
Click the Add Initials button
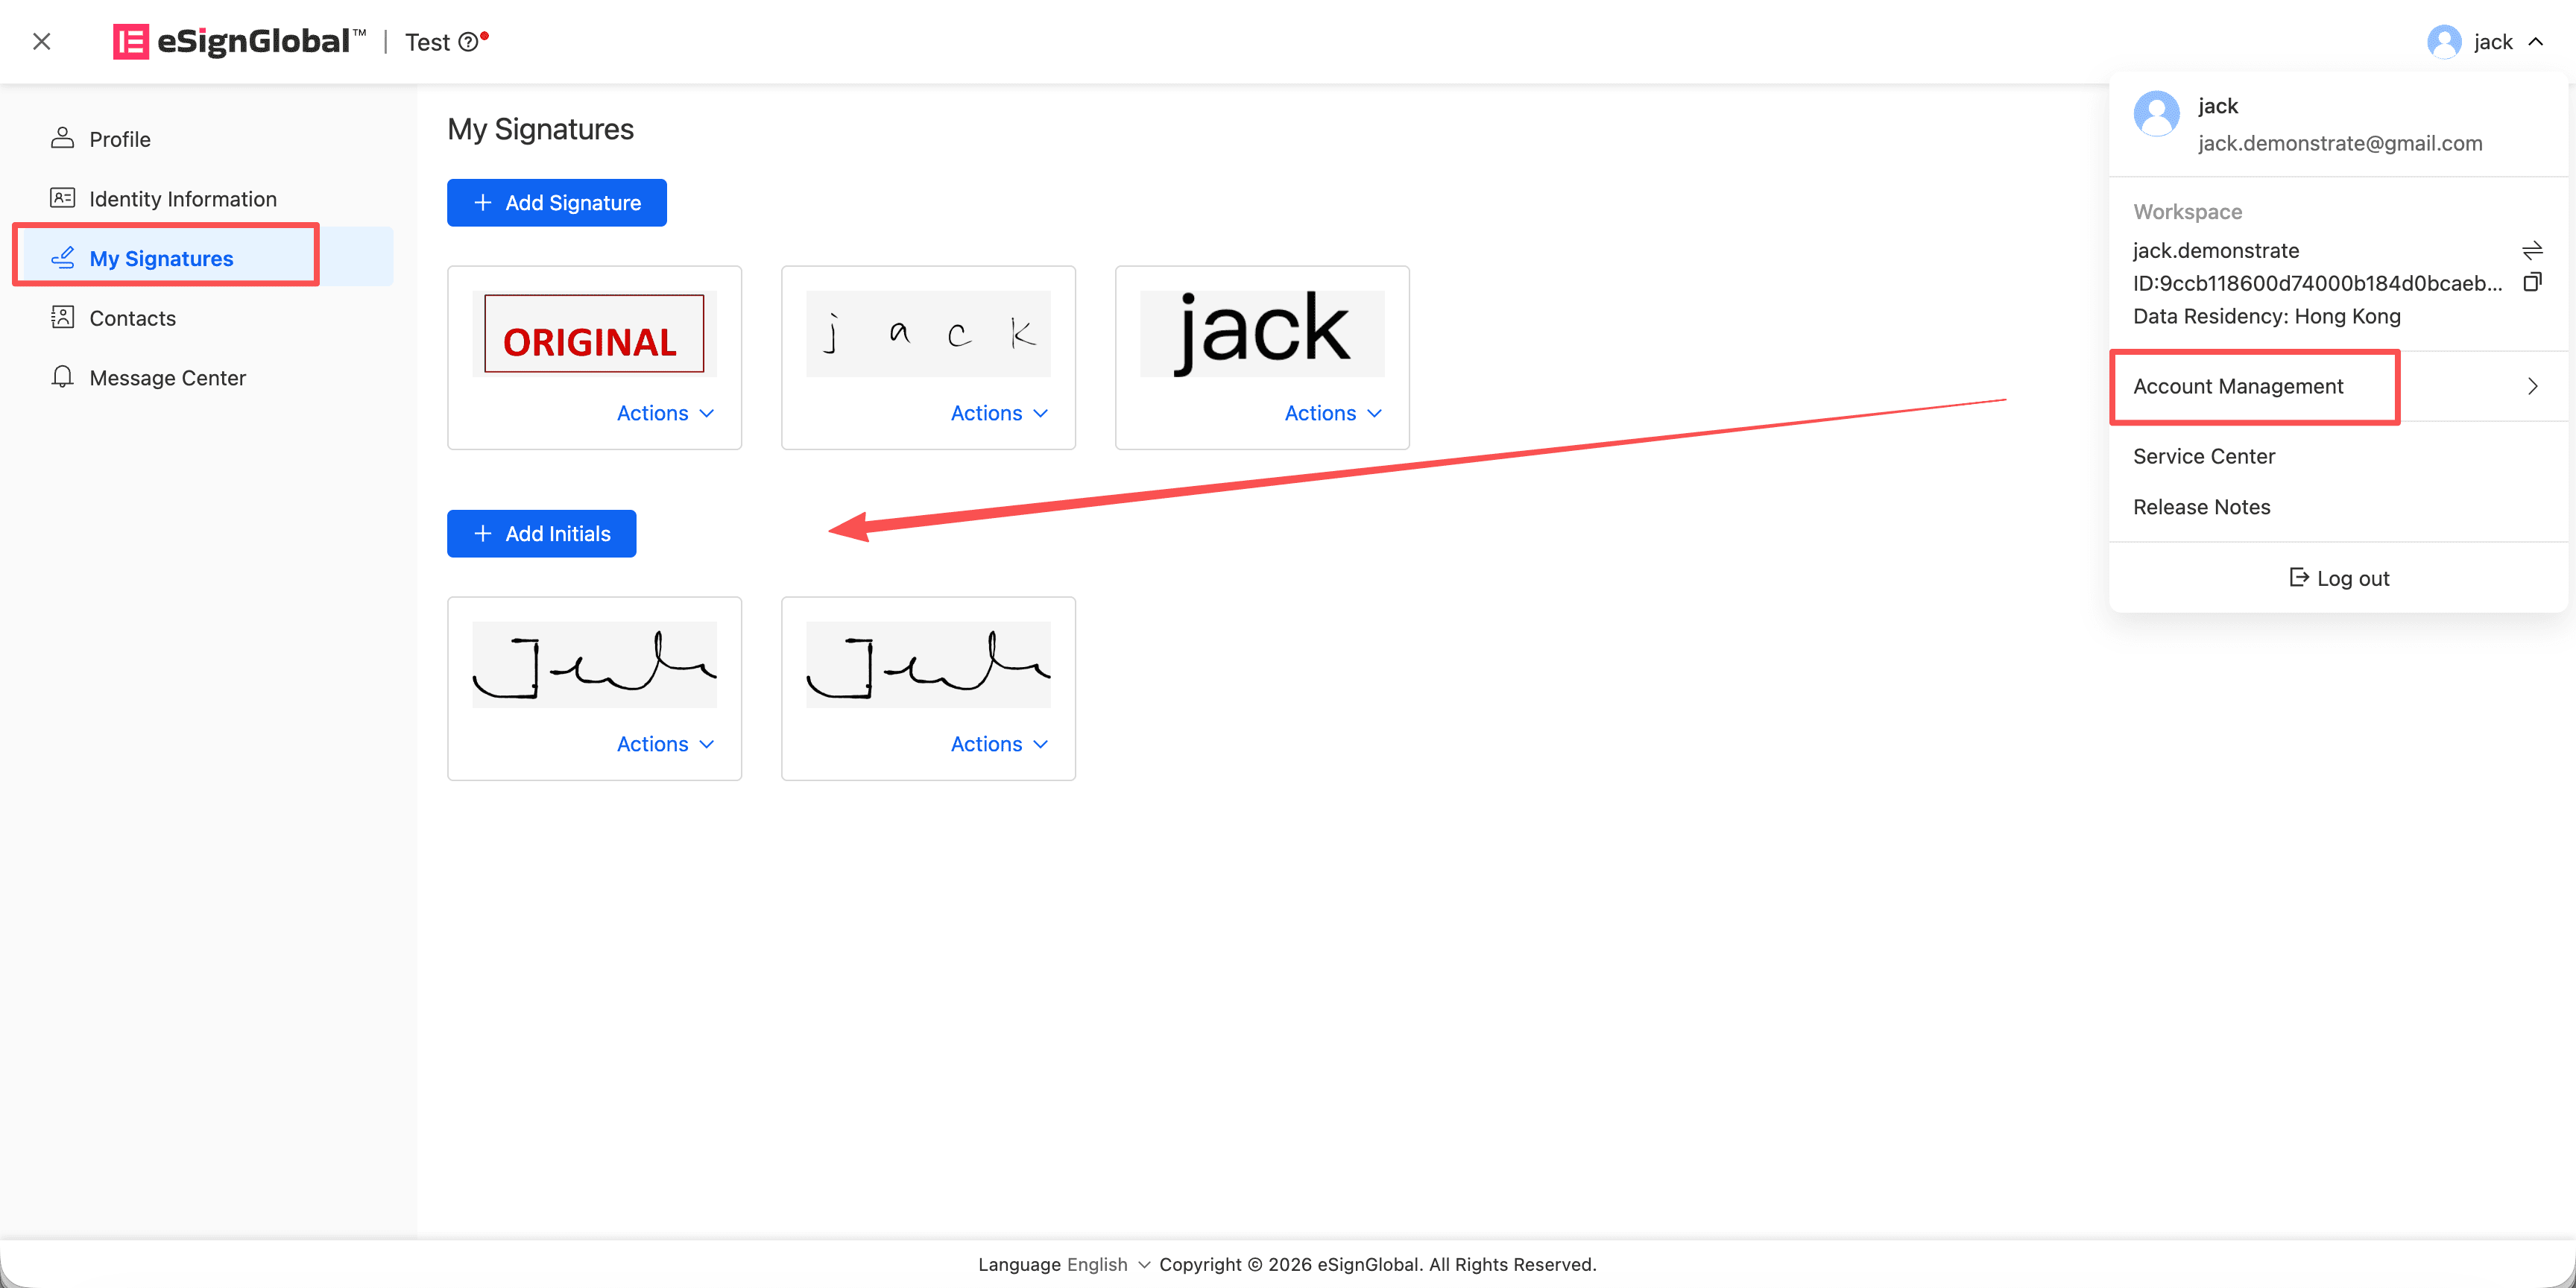[x=541, y=534]
